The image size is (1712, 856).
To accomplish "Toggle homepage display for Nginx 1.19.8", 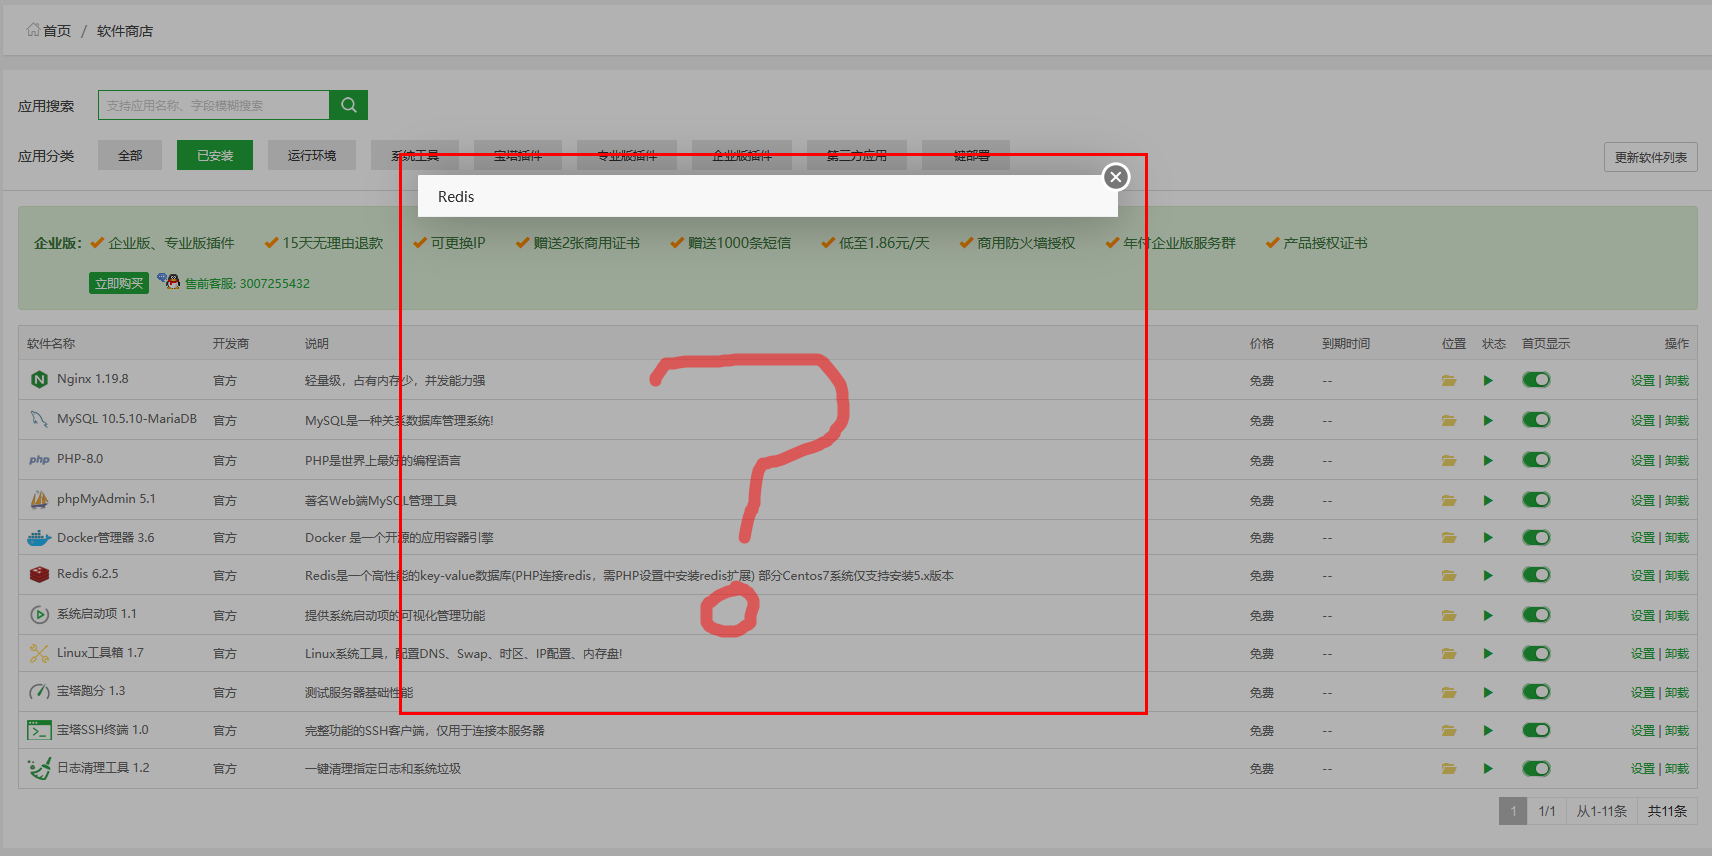I will pyautogui.click(x=1536, y=380).
